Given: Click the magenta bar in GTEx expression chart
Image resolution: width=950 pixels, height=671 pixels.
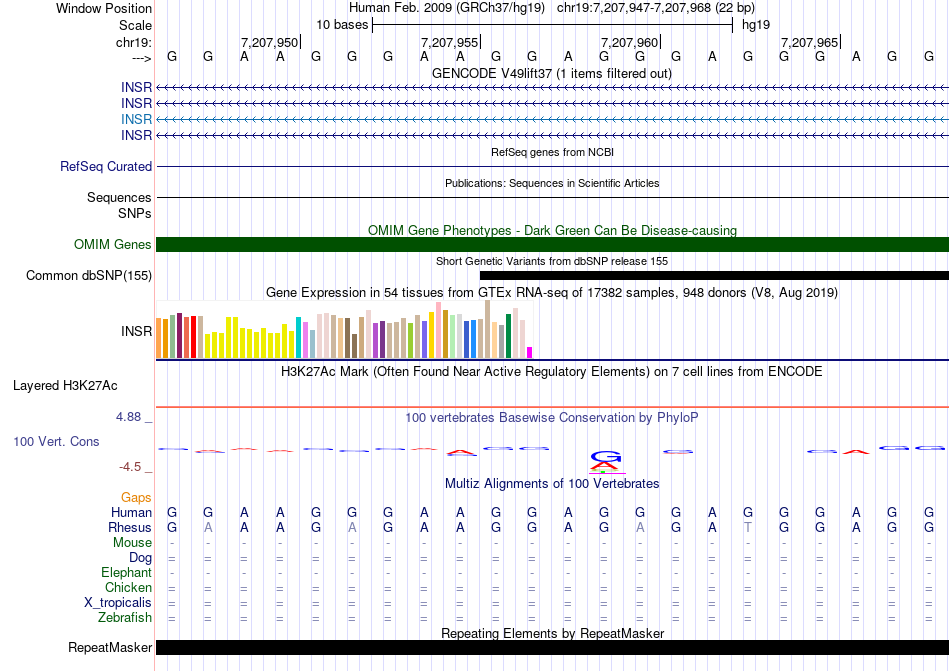Looking at the screenshot, I should point(530,352).
